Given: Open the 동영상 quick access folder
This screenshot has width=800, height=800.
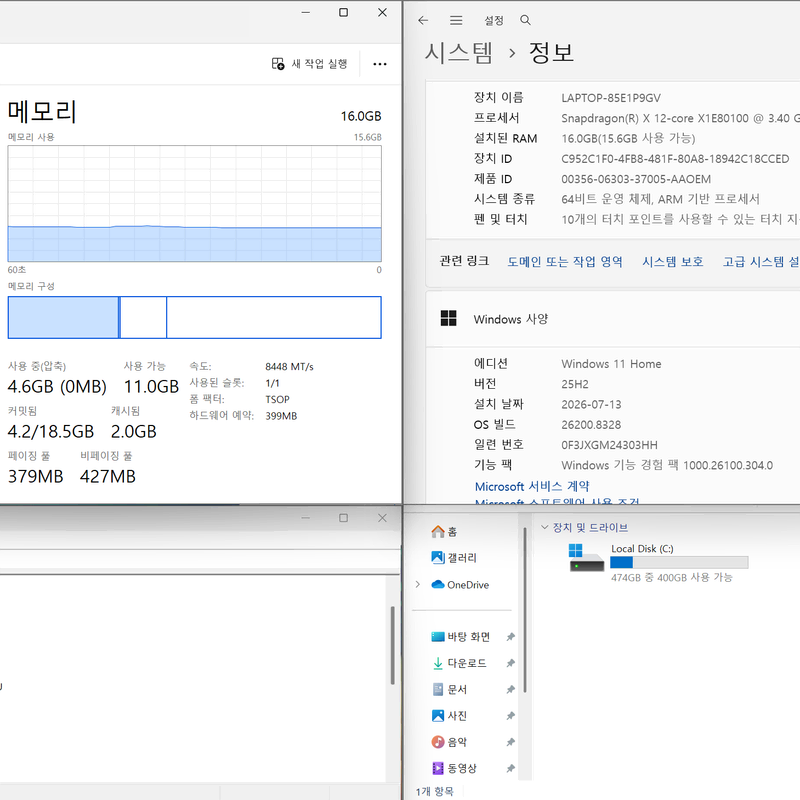Looking at the screenshot, I should point(454,768).
